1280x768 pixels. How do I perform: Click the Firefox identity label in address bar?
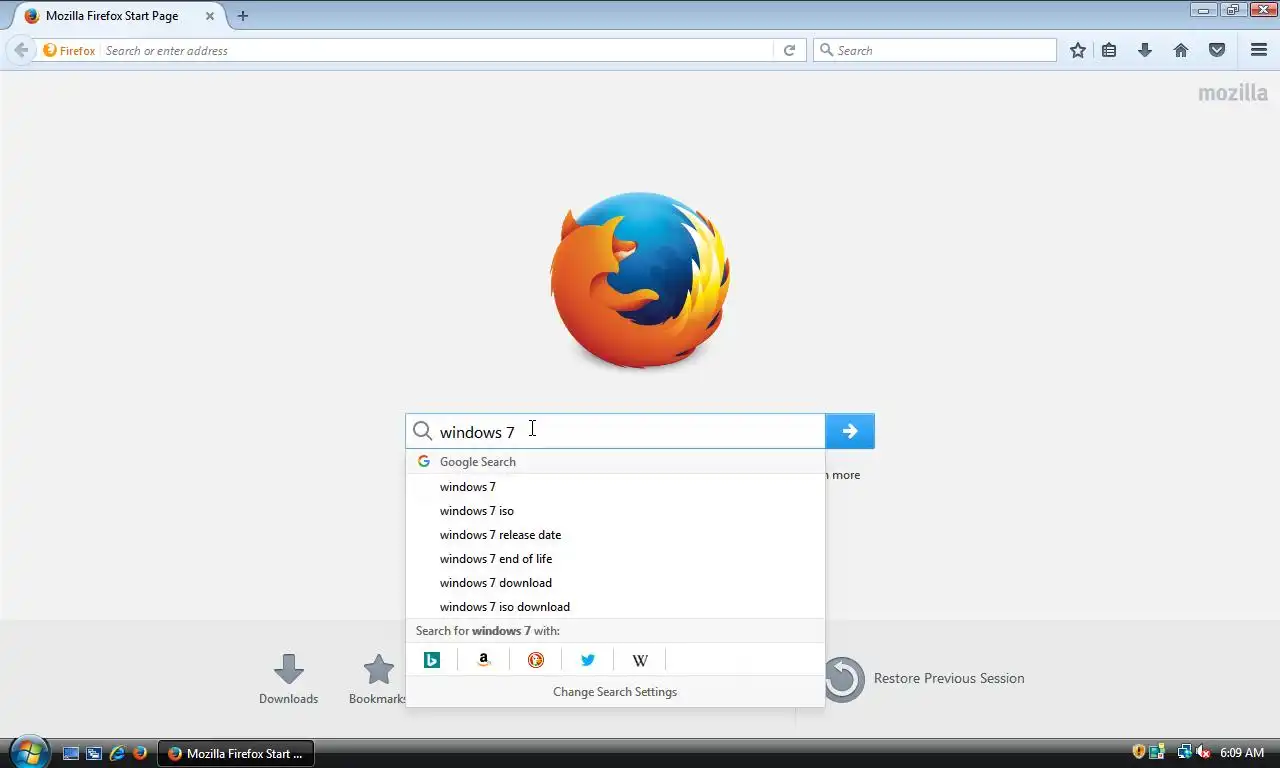pyautogui.click(x=69, y=50)
